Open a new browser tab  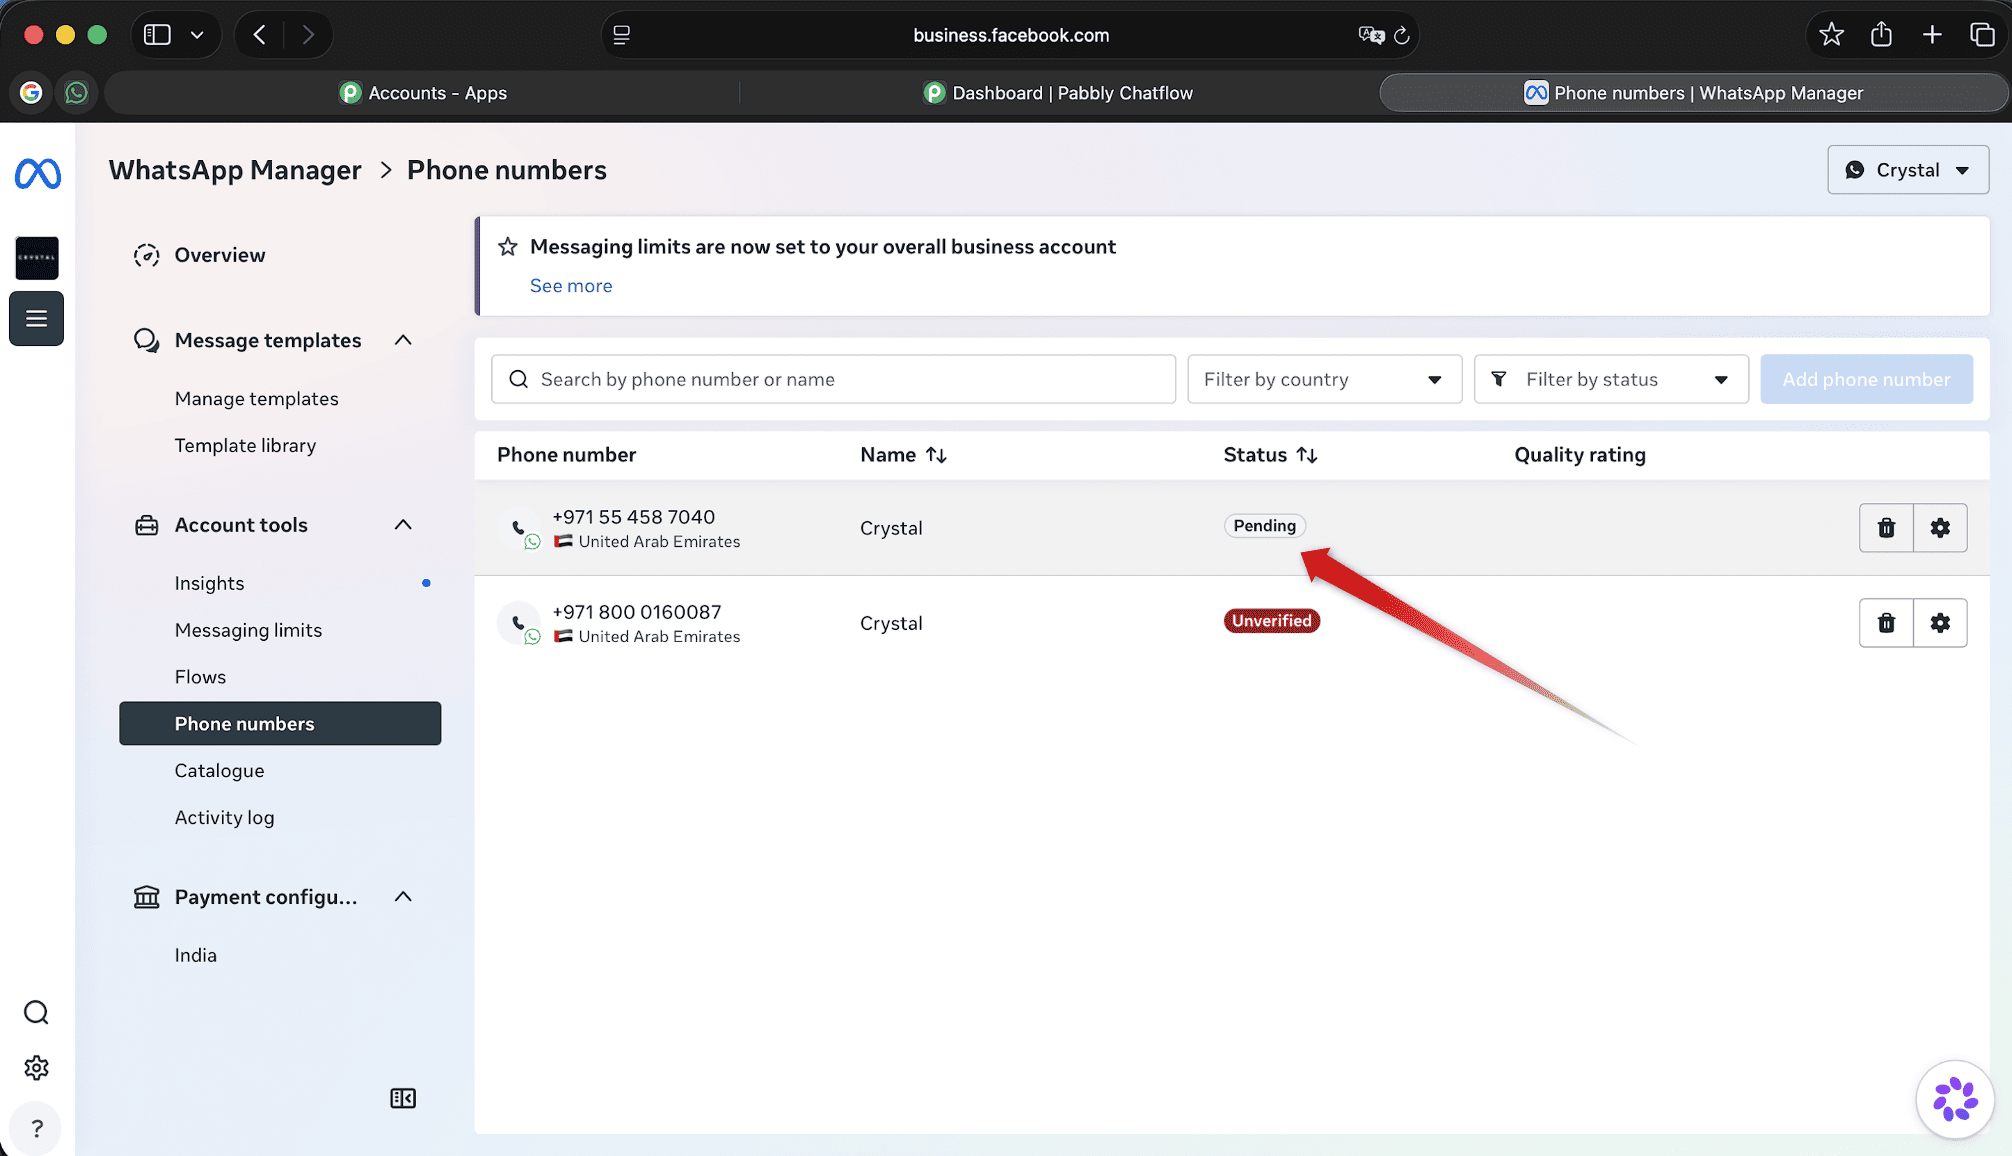(x=1932, y=35)
